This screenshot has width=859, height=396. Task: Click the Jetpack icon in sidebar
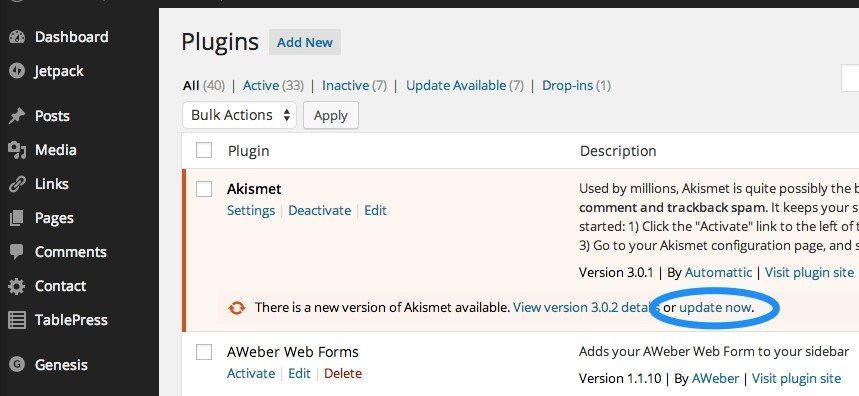(17, 71)
